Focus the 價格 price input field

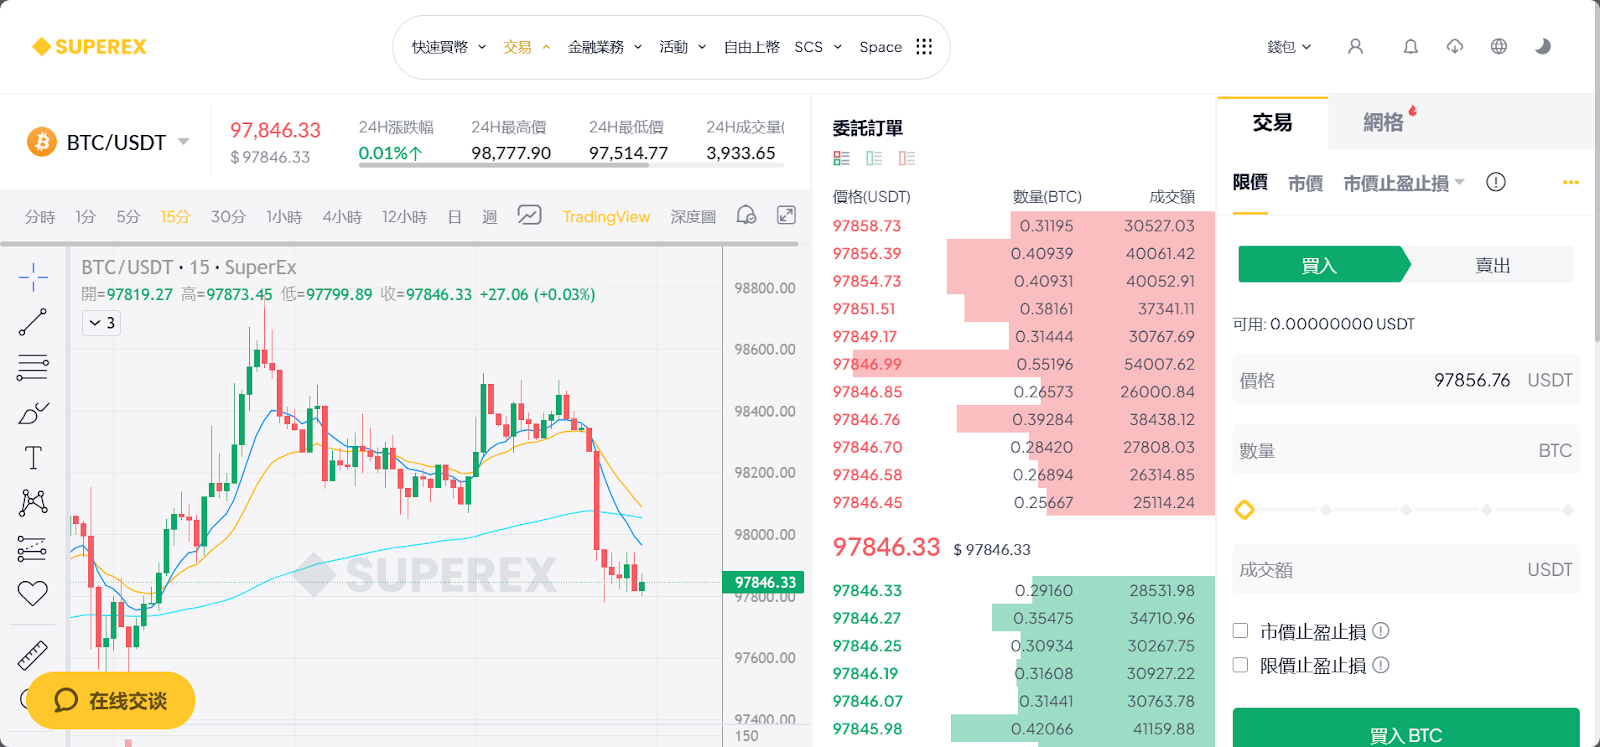pyautogui.click(x=1406, y=380)
